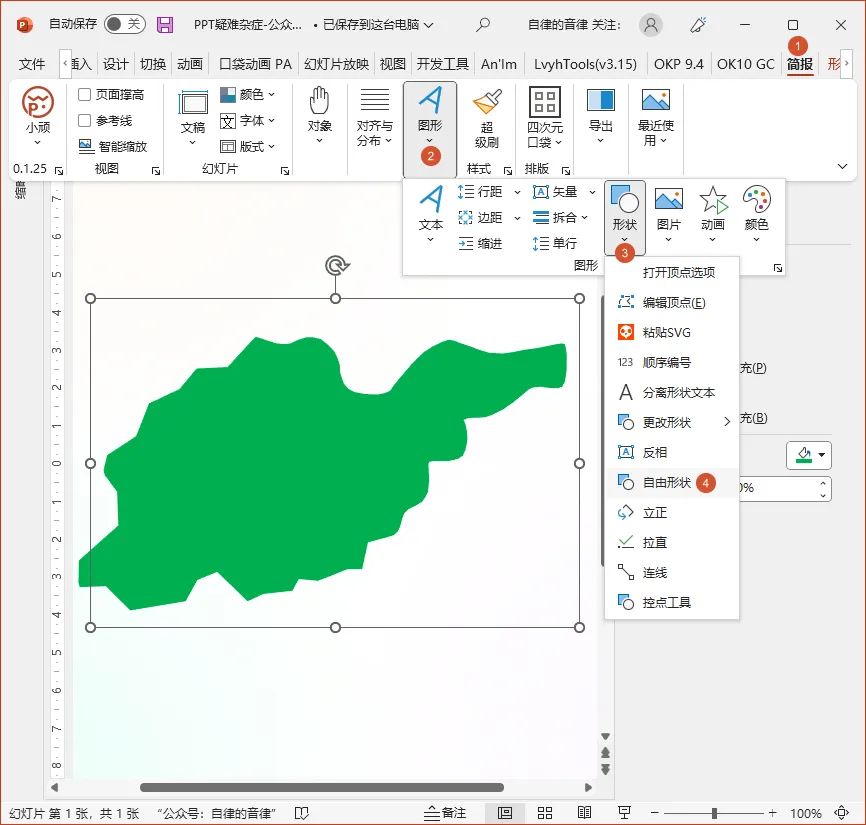Image resolution: width=866 pixels, height=825 pixels.
Task: Open the 更改形状 change shape submenu
Action: (672, 422)
